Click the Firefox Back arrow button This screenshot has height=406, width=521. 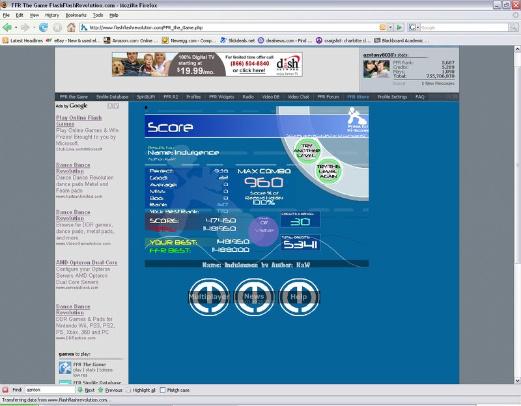[7, 27]
